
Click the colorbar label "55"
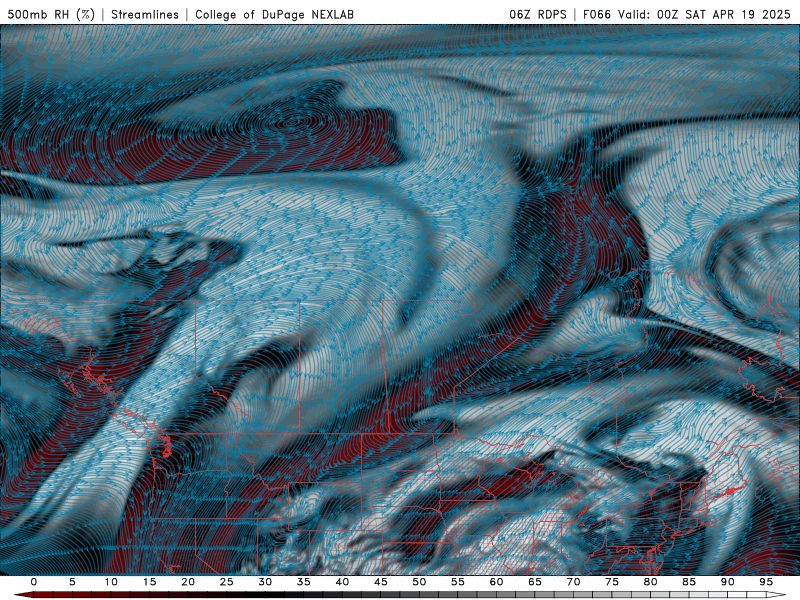coord(458,582)
